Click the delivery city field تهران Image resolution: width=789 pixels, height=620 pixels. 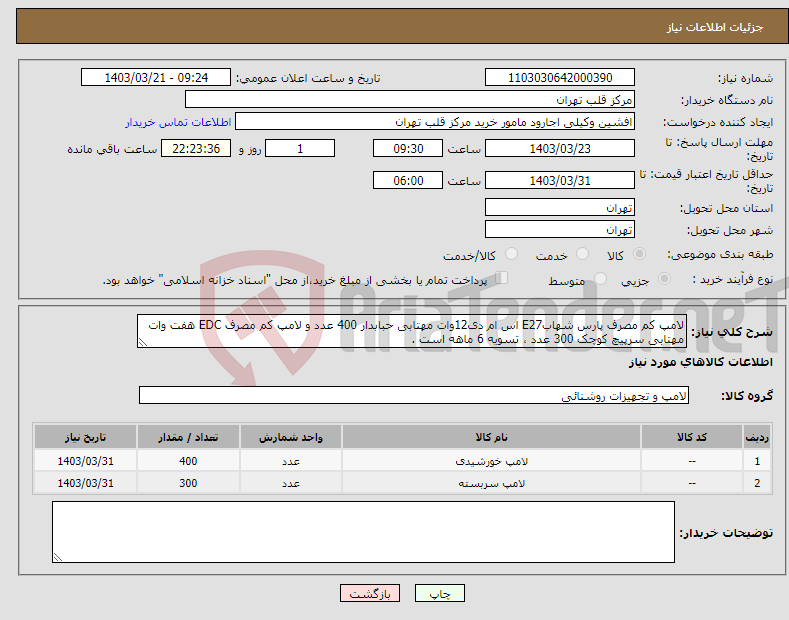(x=560, y=229)
